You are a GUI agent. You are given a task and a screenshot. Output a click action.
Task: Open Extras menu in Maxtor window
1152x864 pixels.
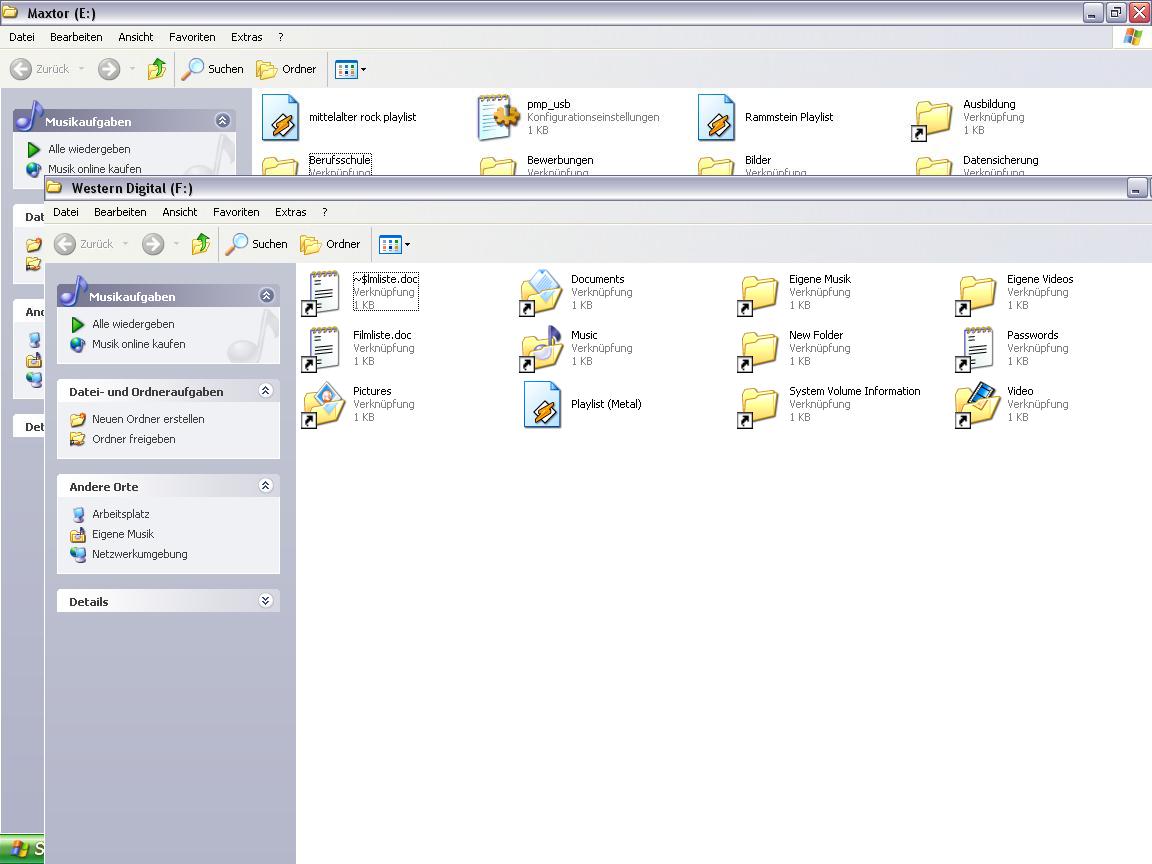pos(247,37)
